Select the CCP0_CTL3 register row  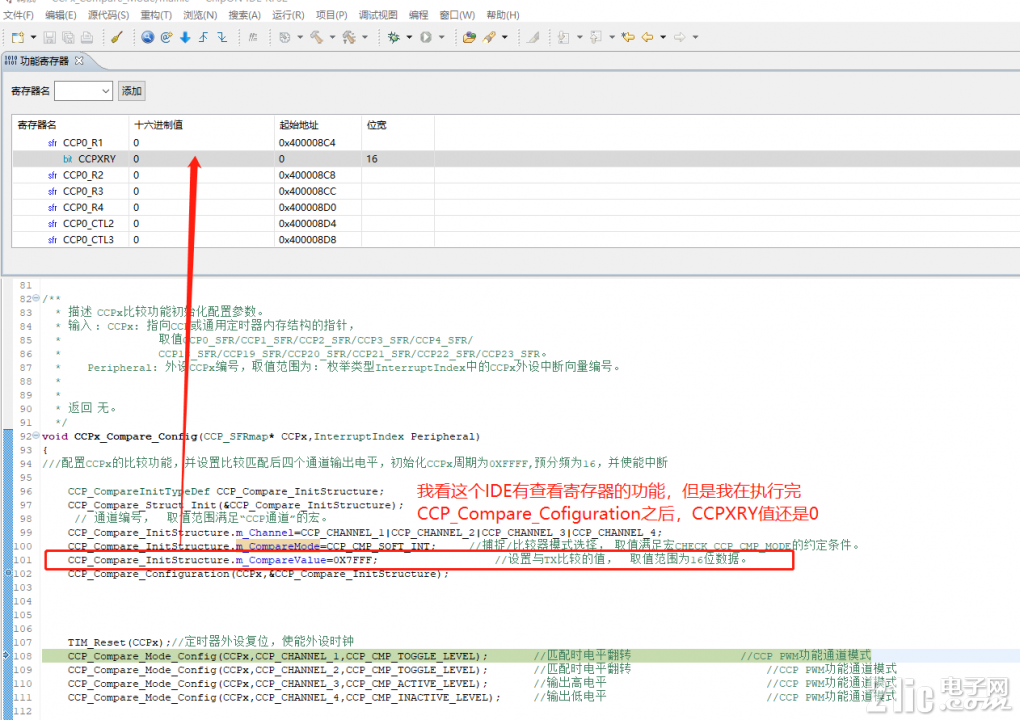[x=516, y=240]
